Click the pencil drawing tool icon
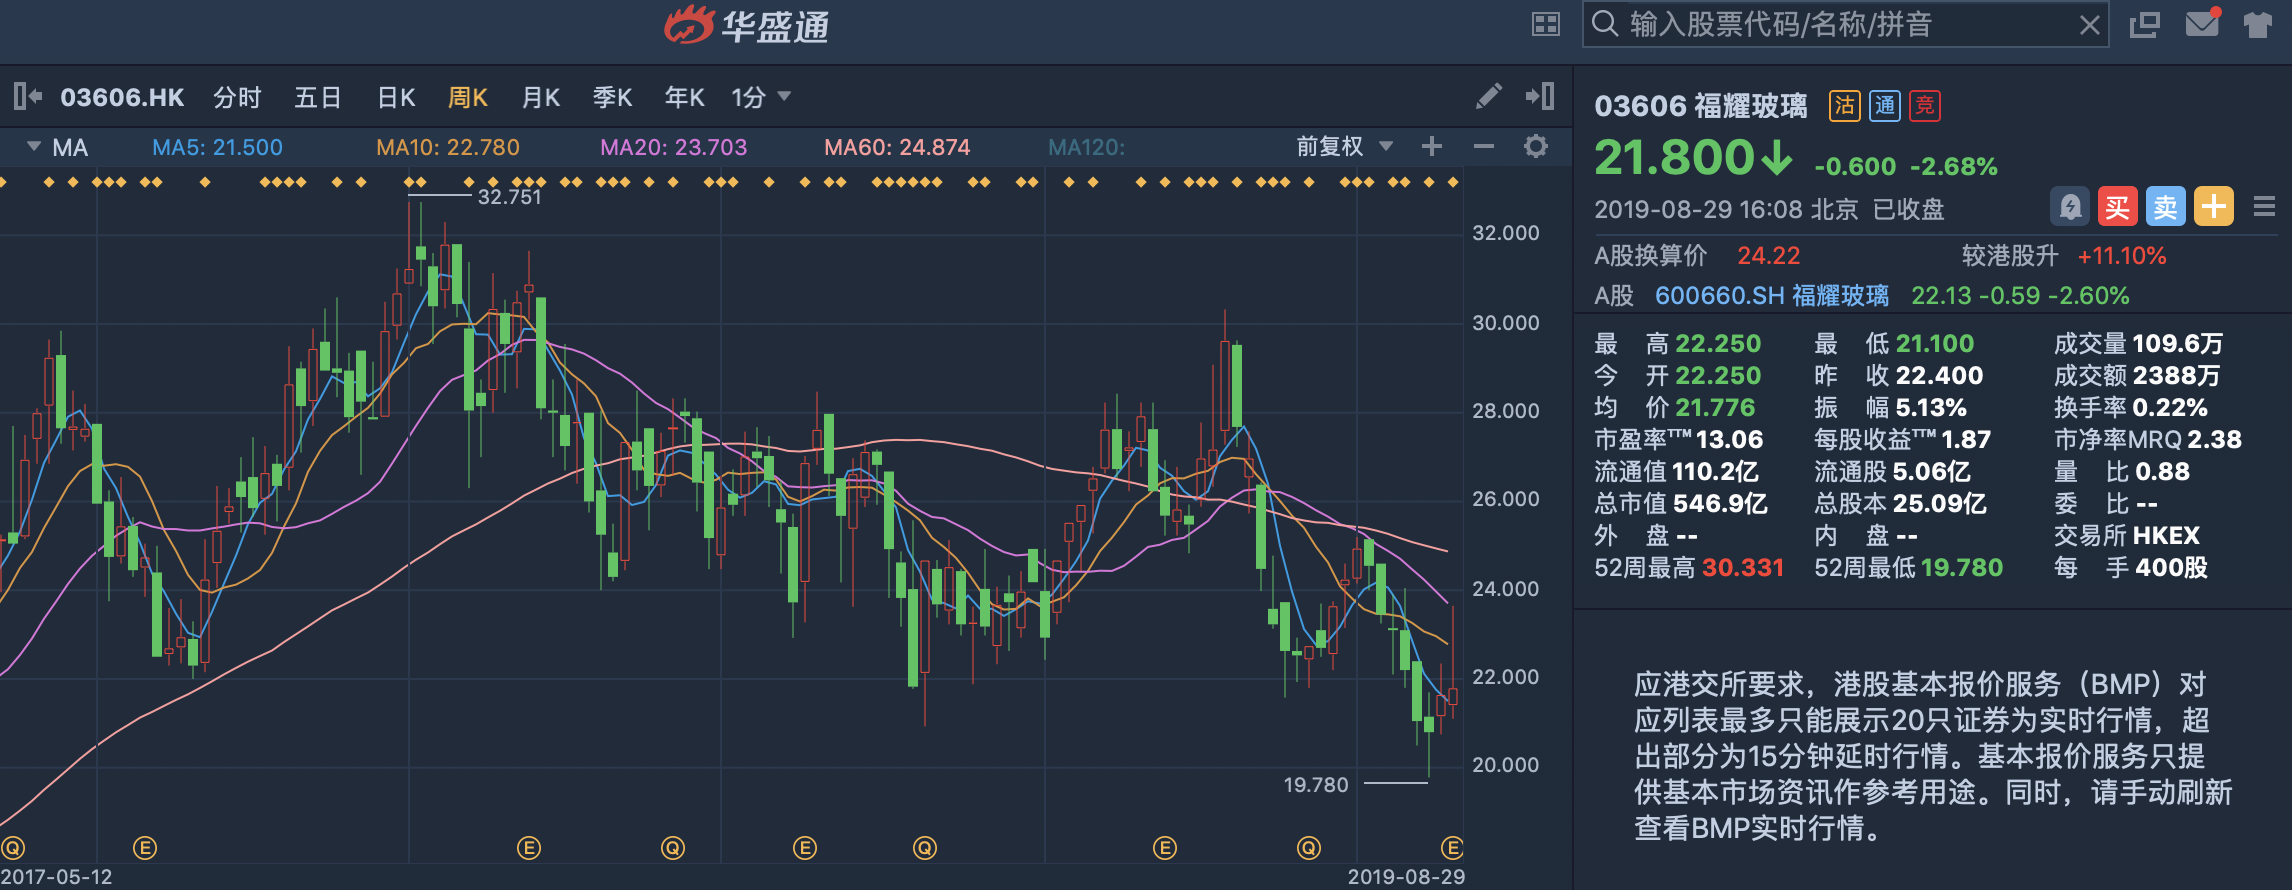 (x=1488, y=96)
